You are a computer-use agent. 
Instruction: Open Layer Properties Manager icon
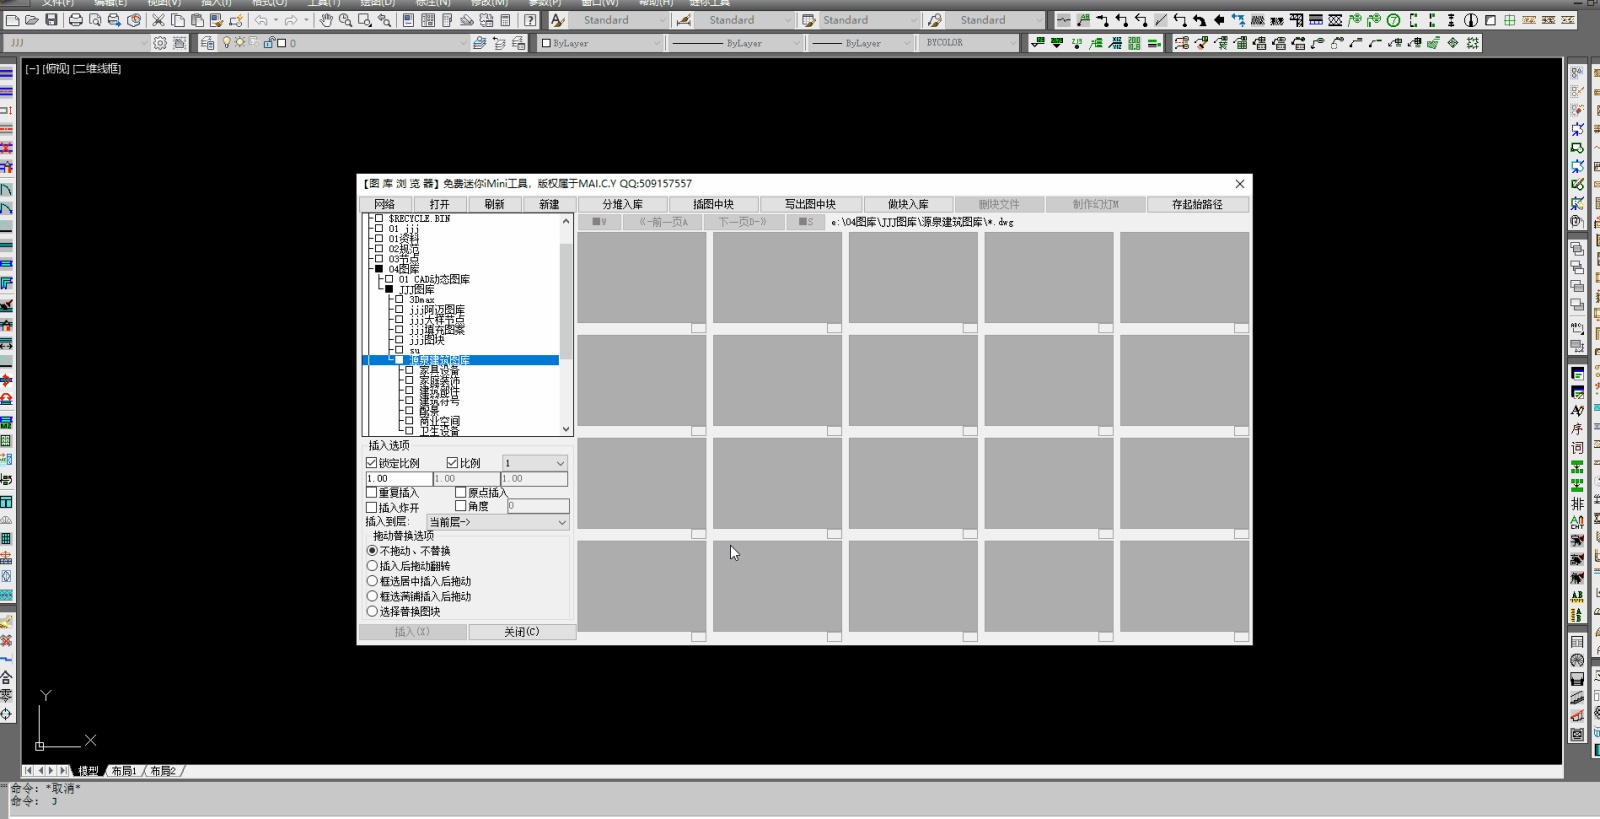(x=207, y=43)
